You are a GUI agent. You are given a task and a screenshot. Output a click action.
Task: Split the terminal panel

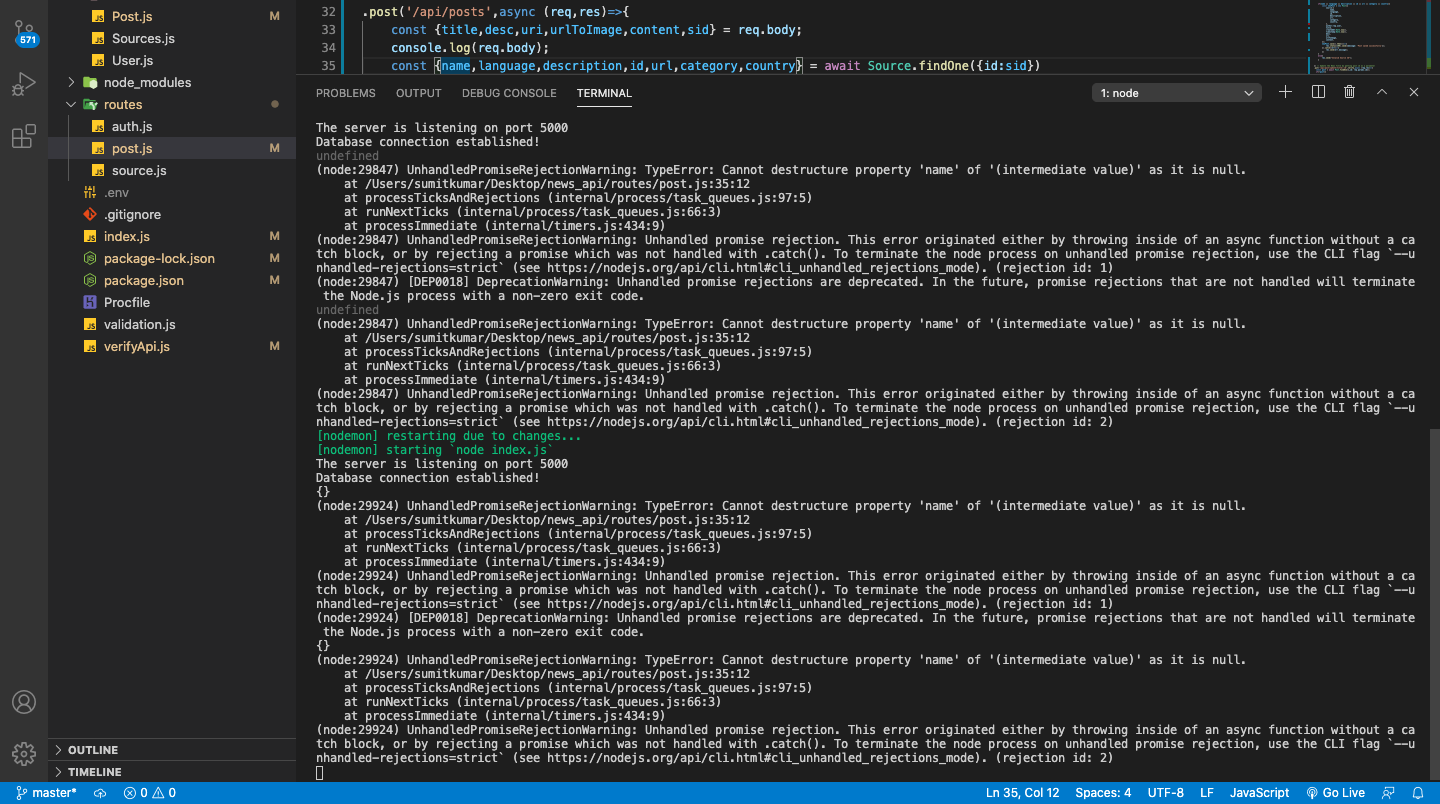(1318, 92)
